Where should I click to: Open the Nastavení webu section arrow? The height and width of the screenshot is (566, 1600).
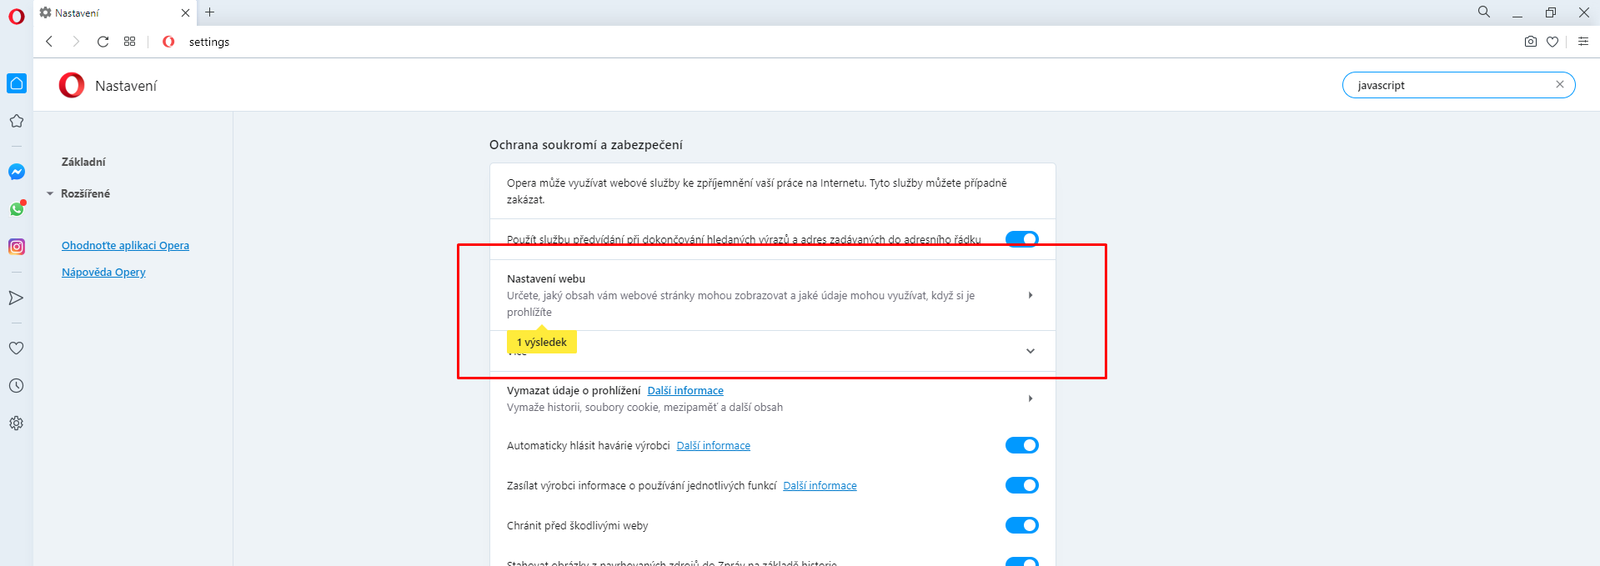click(x=1030, y=295)
